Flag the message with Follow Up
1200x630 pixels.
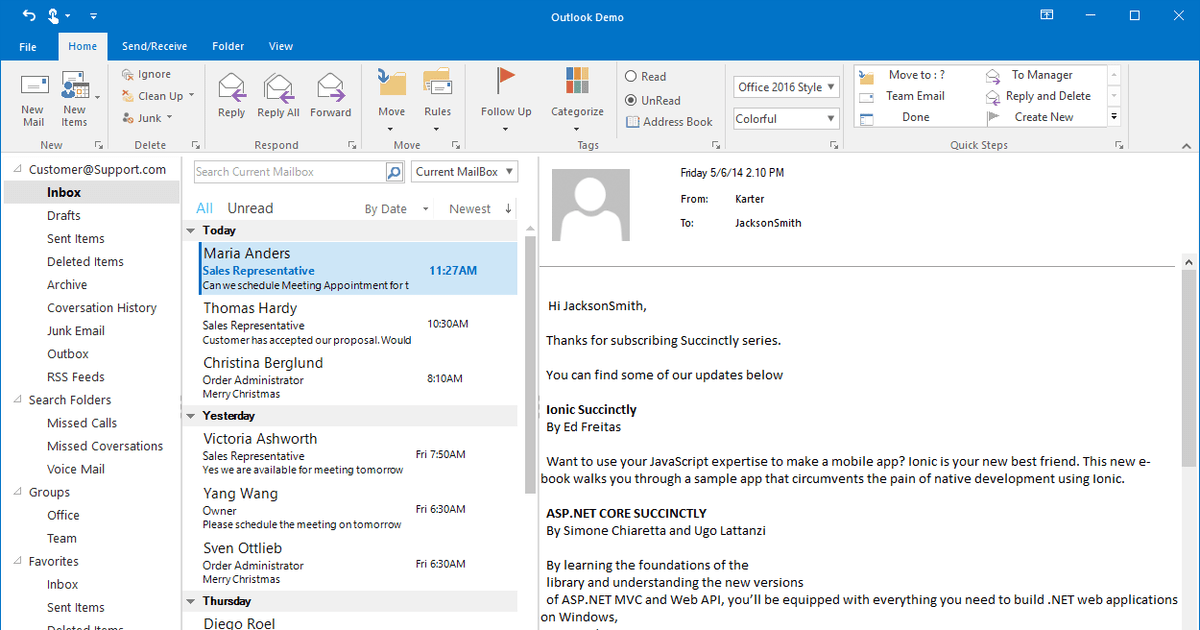[x=506, y=95]
